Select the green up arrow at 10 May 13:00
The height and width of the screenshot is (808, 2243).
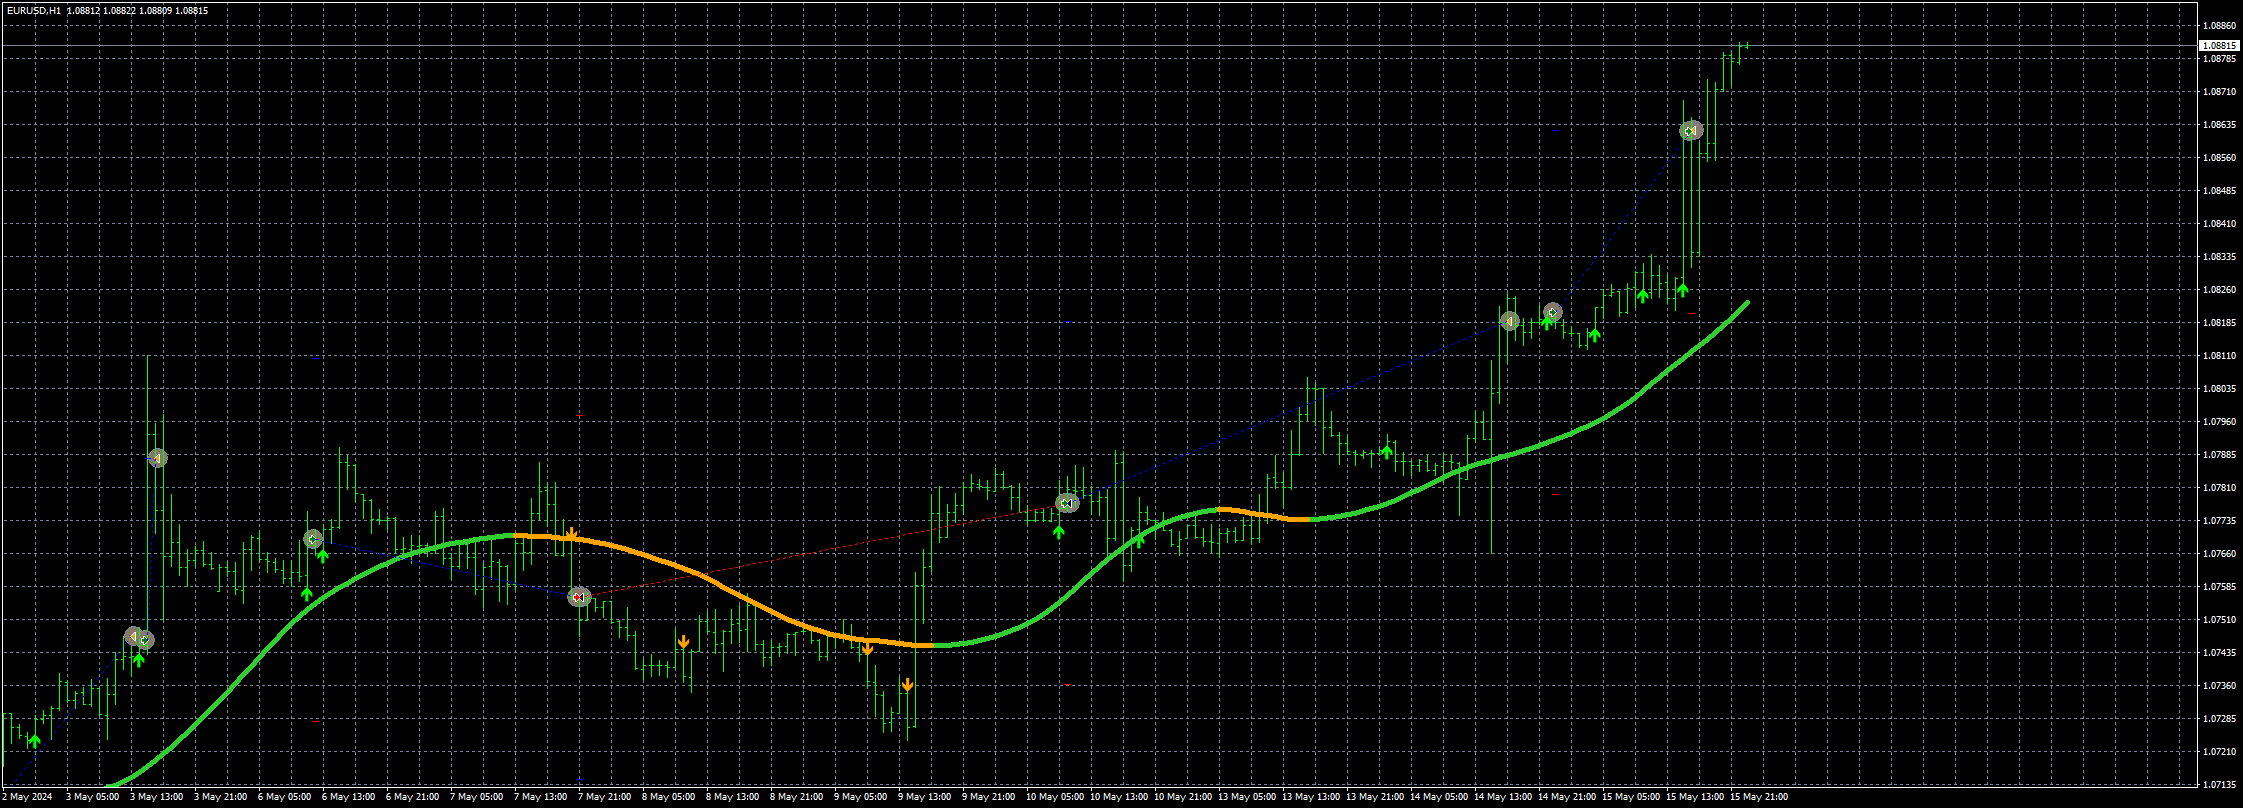coord(1139,540)
